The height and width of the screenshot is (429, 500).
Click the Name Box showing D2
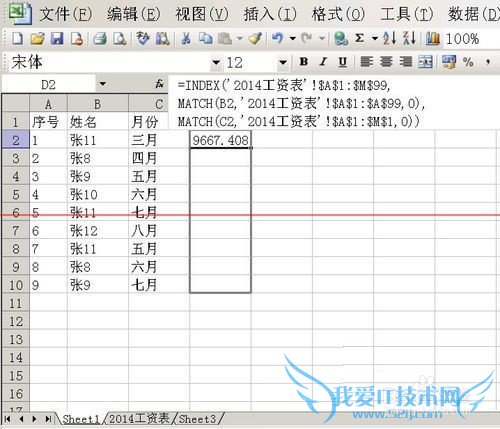pyautogui.click(x=48, y=84)
